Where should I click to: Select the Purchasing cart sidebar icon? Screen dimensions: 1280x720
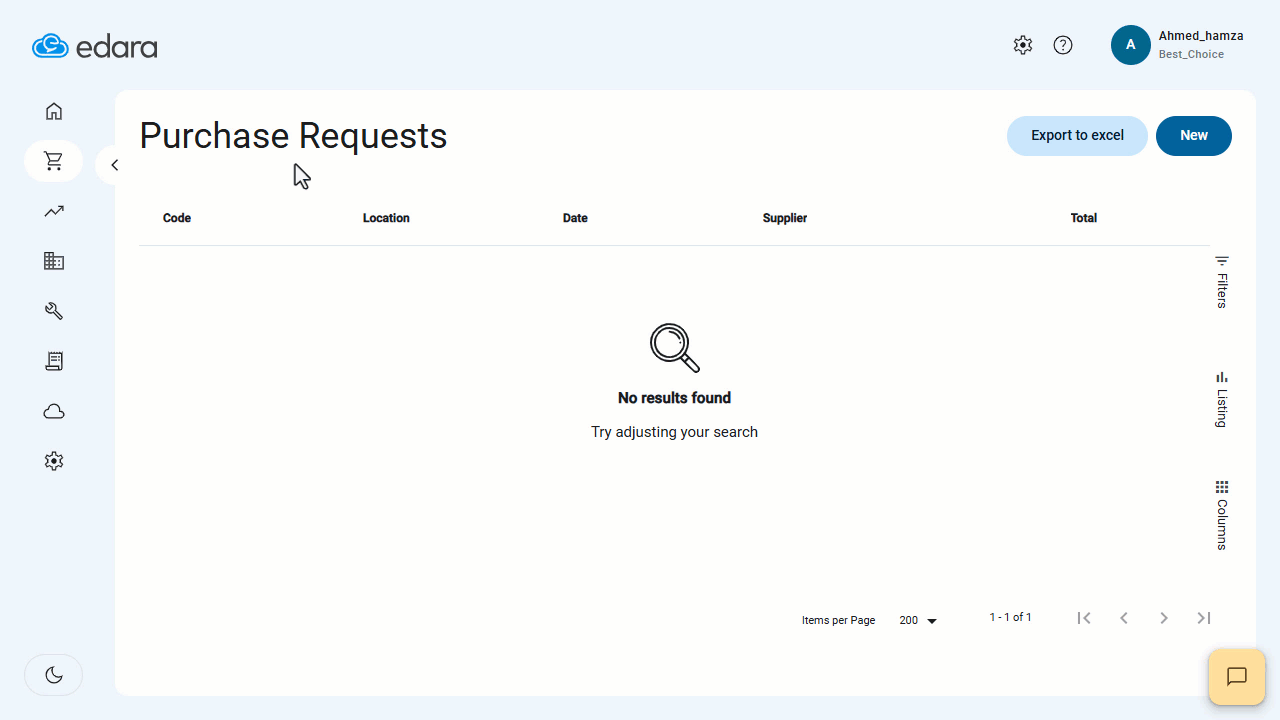click(54, 161)
